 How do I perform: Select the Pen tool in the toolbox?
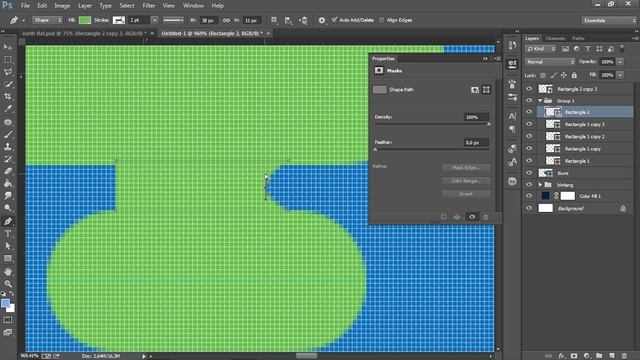click(x=8, y=221)
